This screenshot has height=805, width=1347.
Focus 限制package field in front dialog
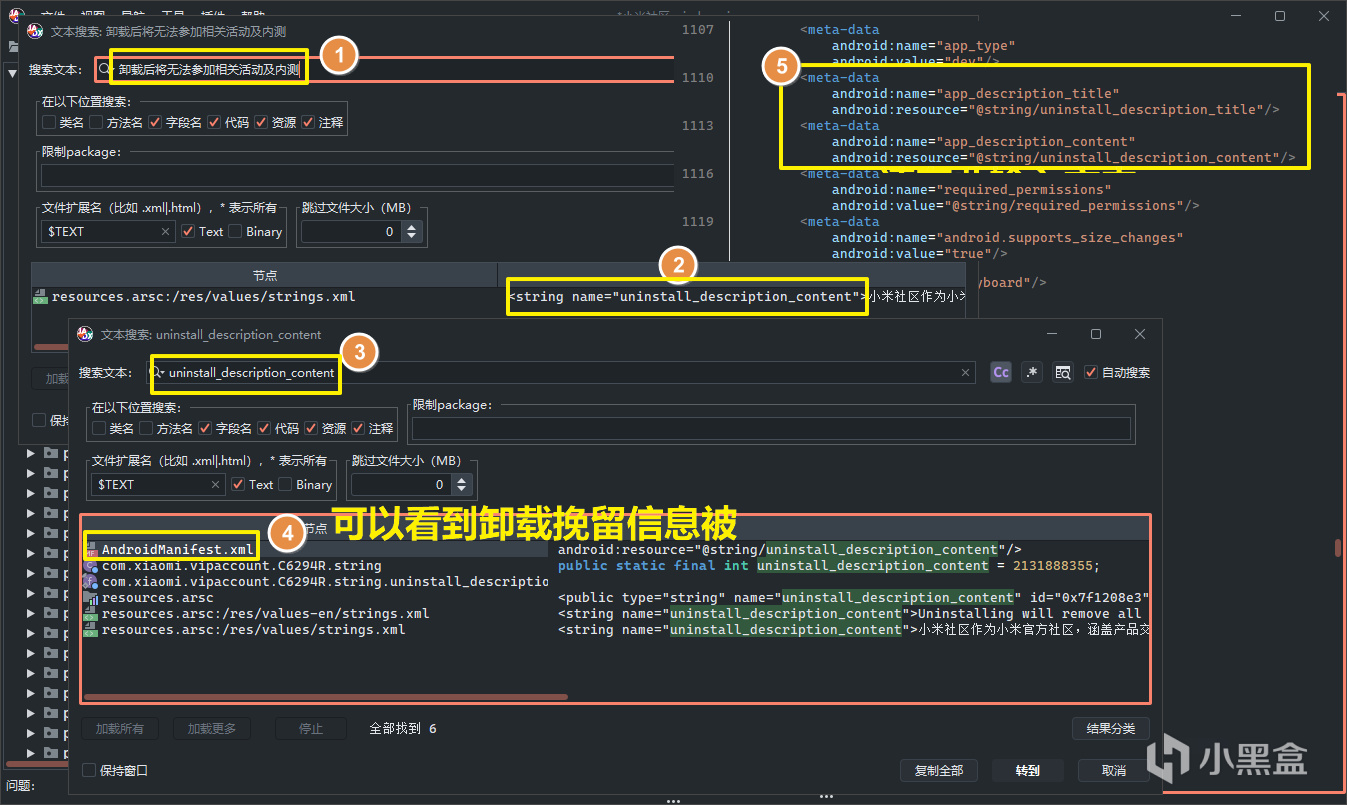tap(771, 429)
